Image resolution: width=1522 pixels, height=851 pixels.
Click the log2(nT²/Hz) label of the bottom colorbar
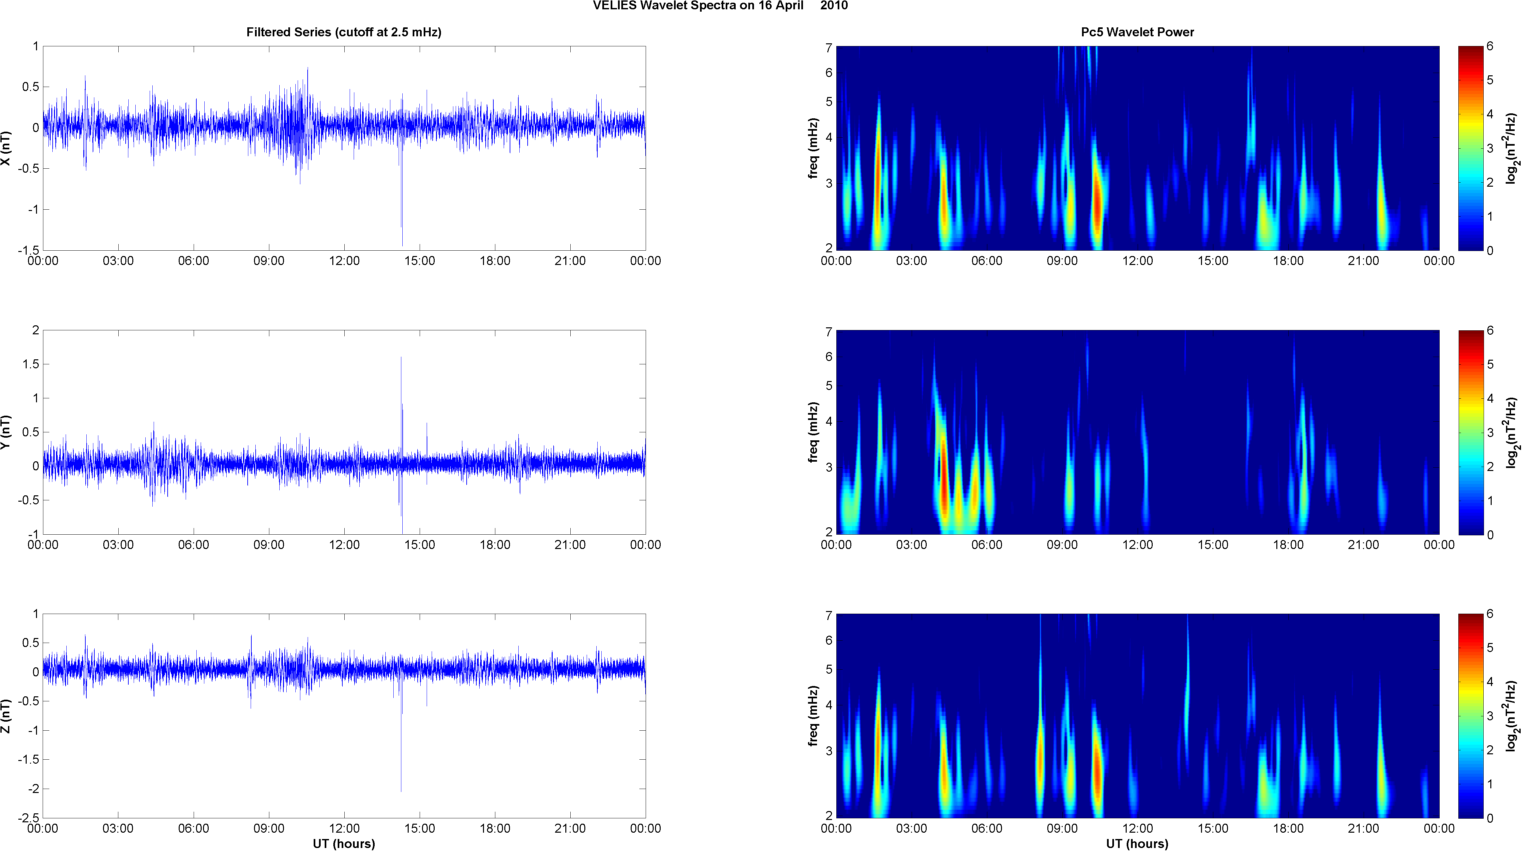coord(1513,716)
